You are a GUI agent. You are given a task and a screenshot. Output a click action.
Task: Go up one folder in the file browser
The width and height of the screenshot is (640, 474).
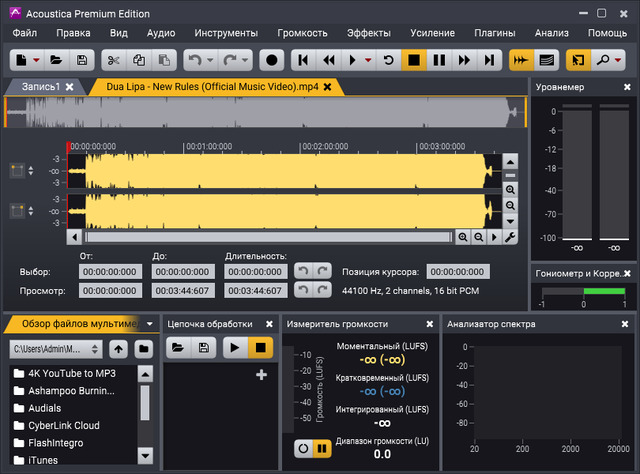(119, 348)
